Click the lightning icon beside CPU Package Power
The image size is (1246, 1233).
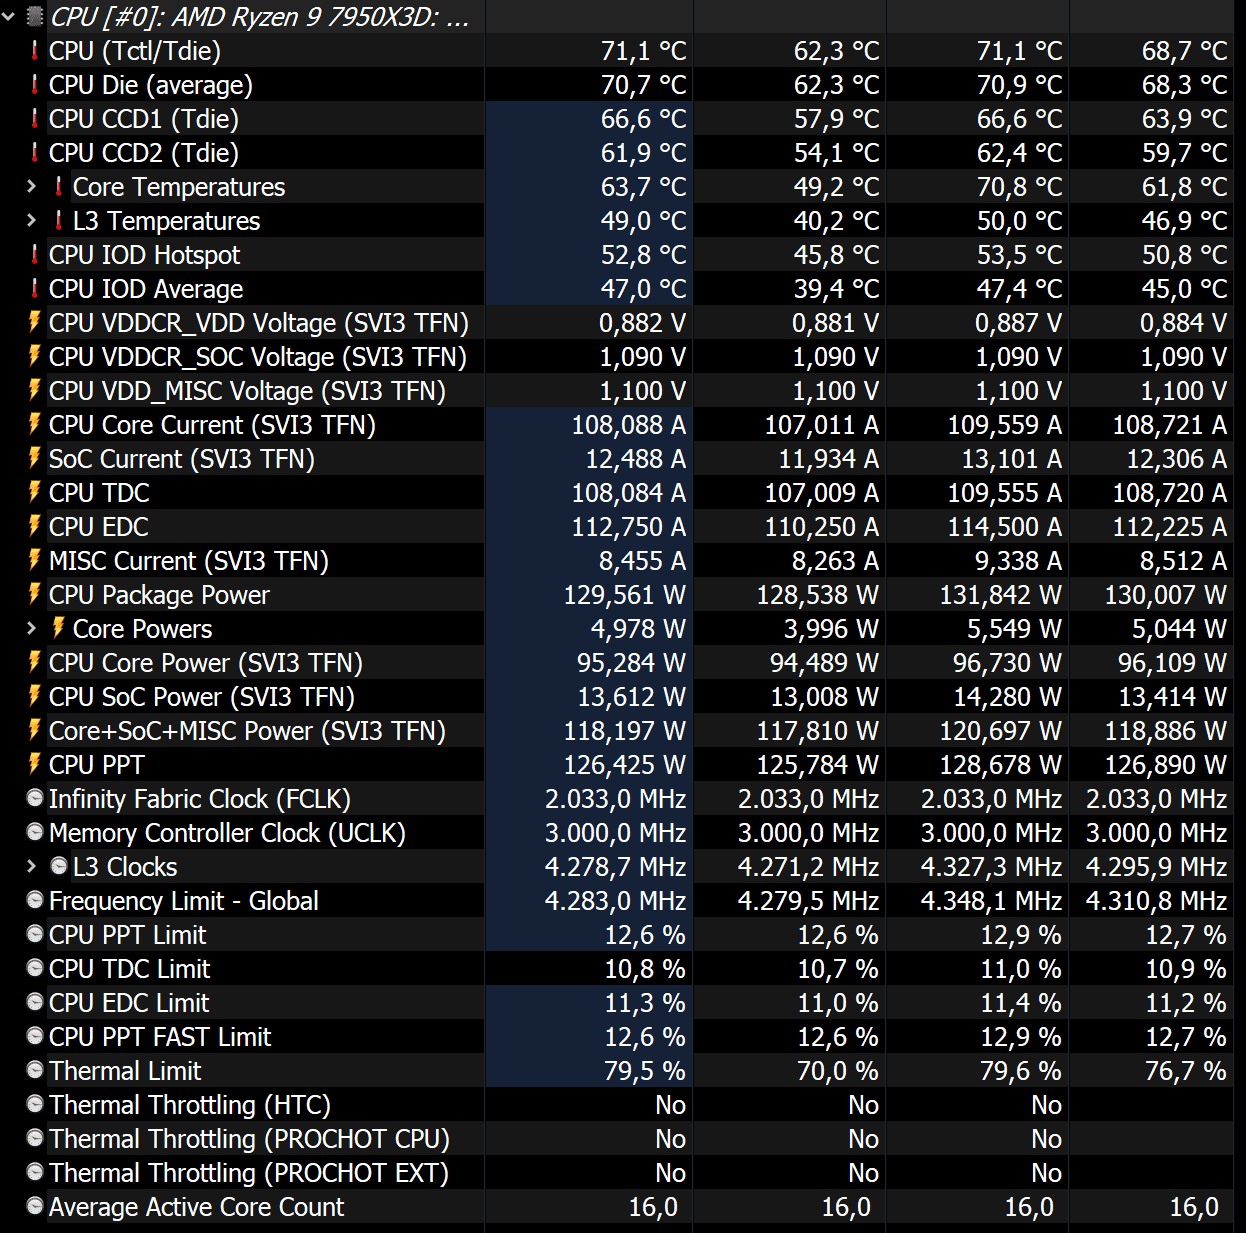[x=35, y=593]
